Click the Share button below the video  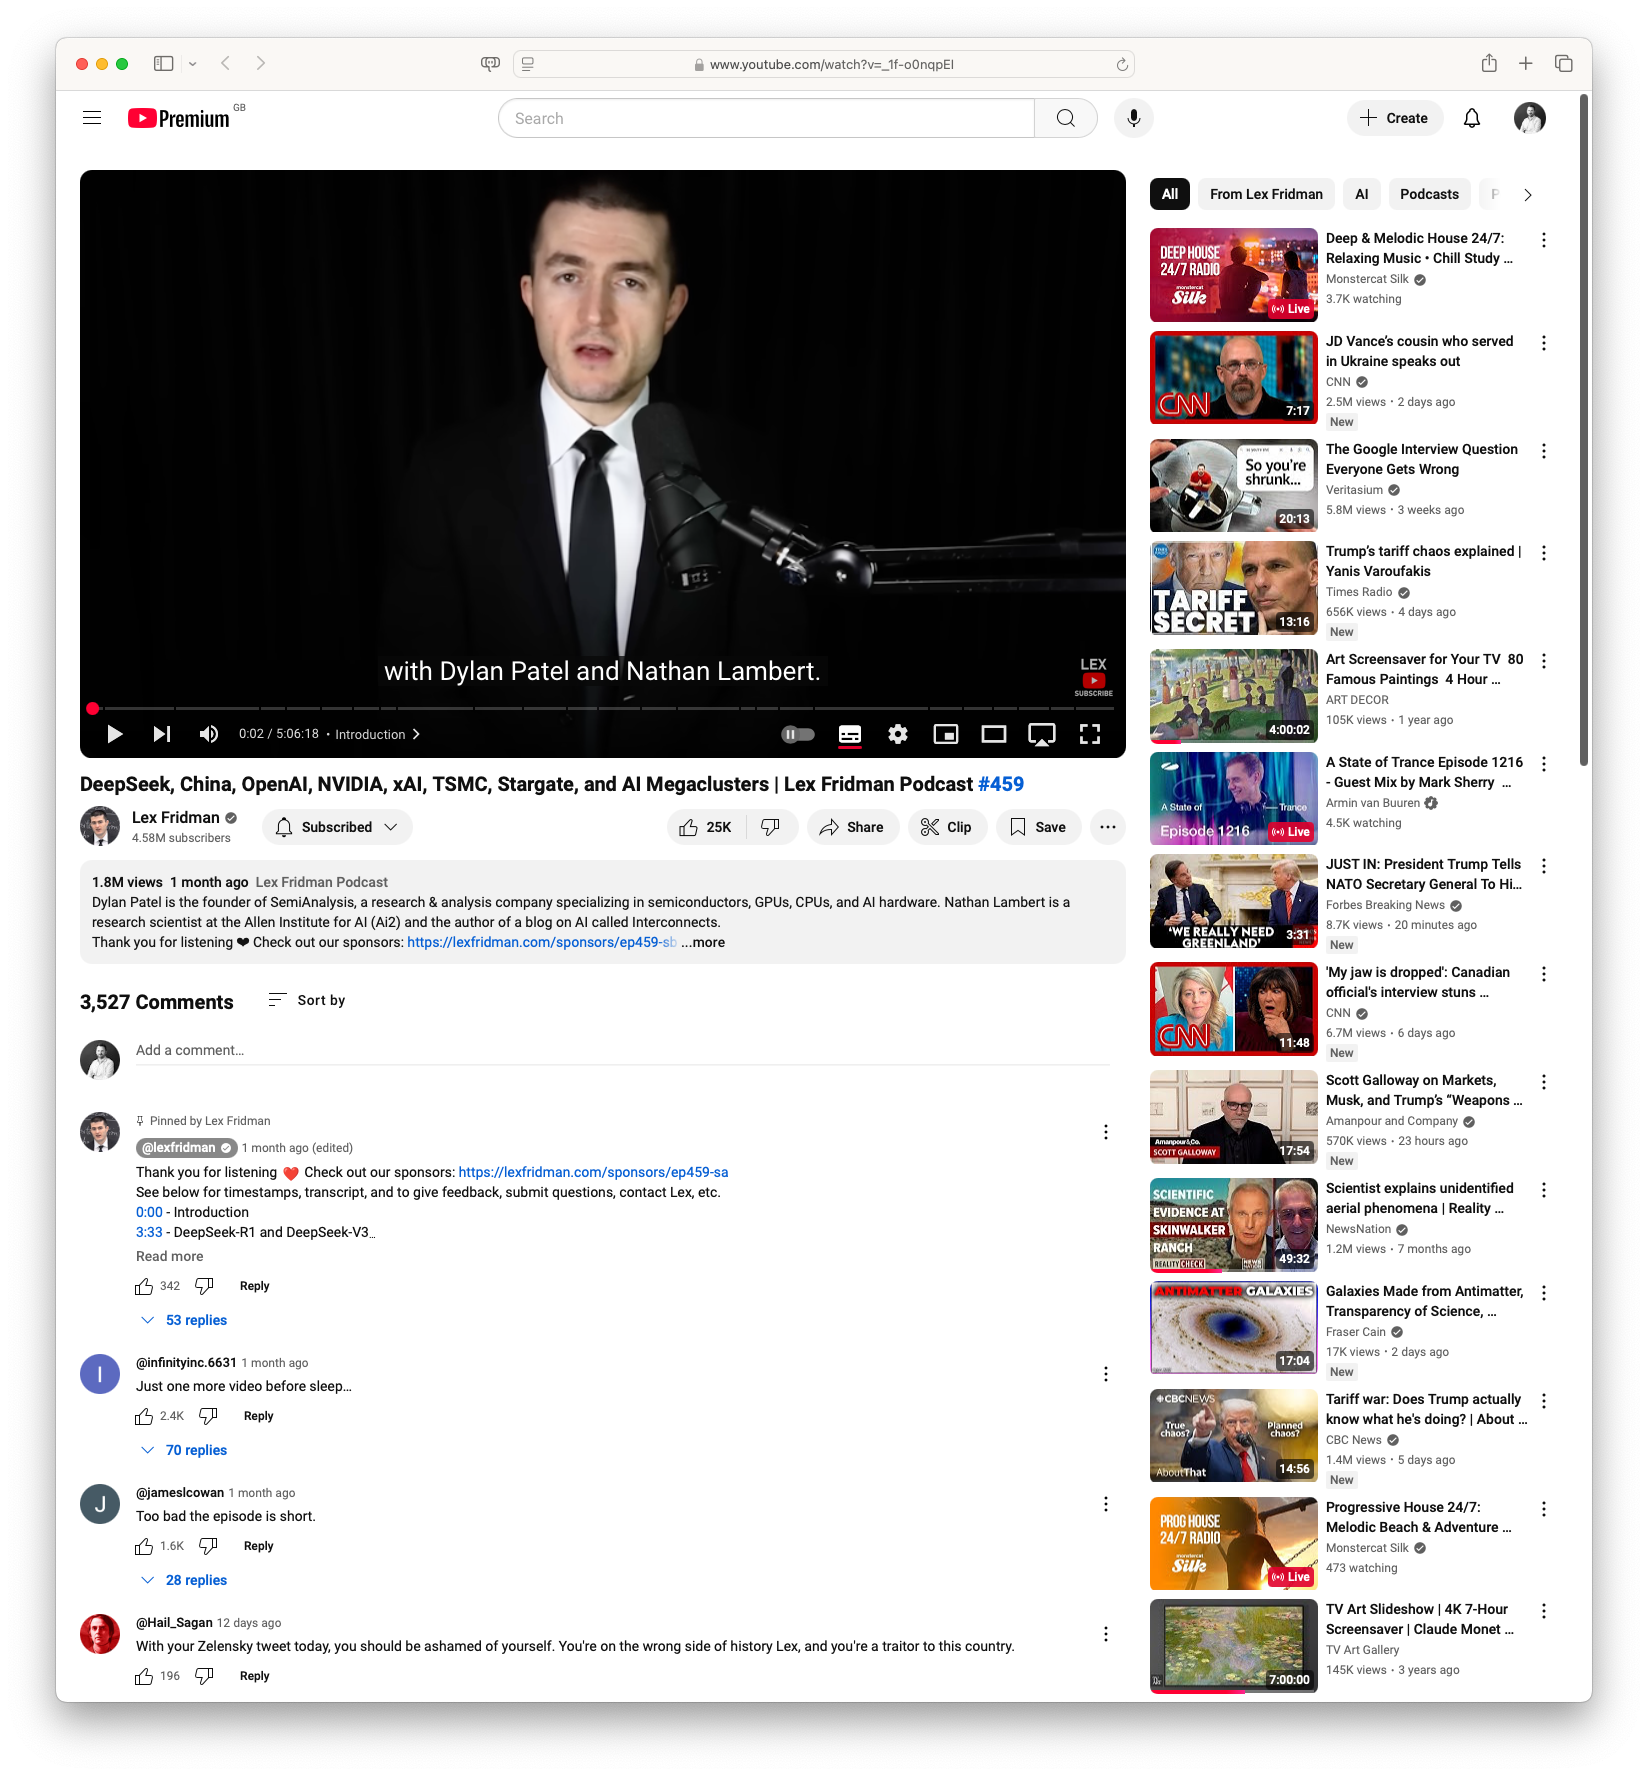(x=852, y=826)
